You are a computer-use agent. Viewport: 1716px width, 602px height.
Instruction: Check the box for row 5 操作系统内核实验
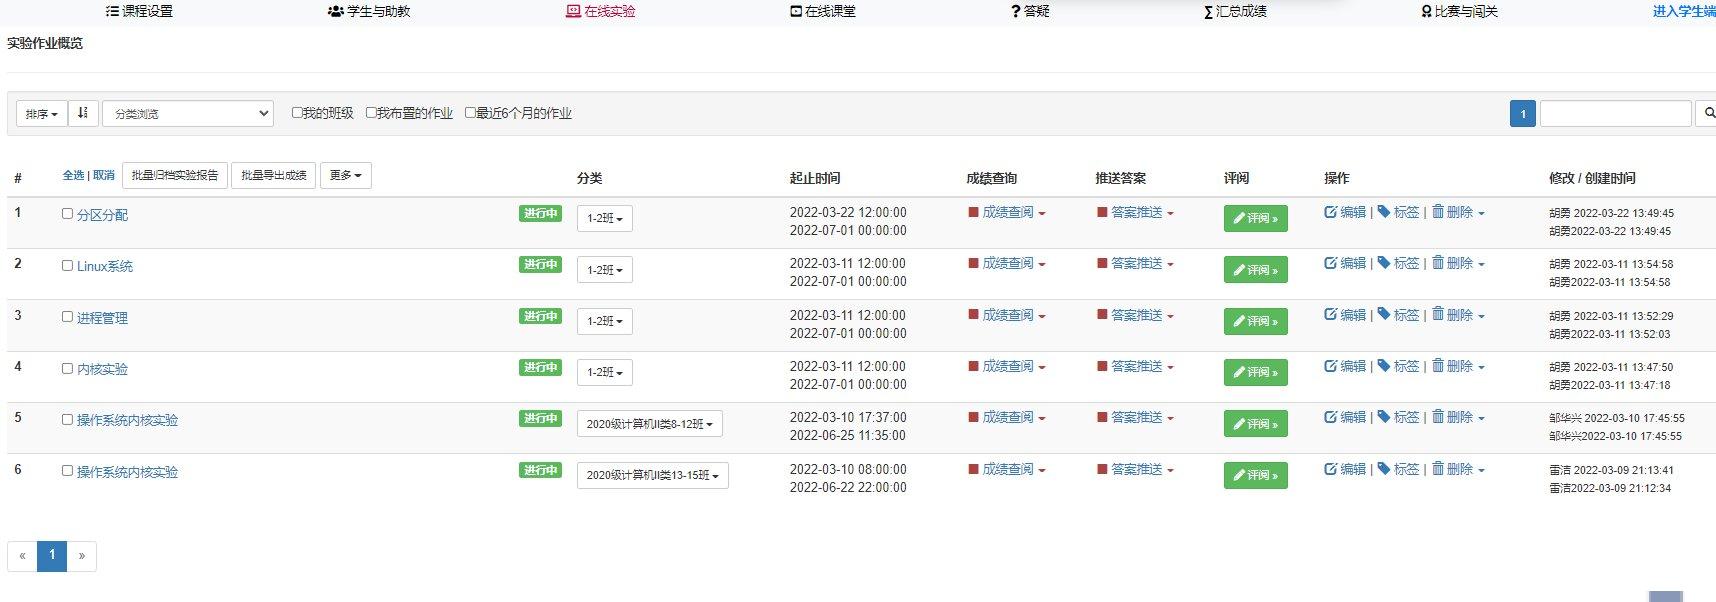click(67, 419)
